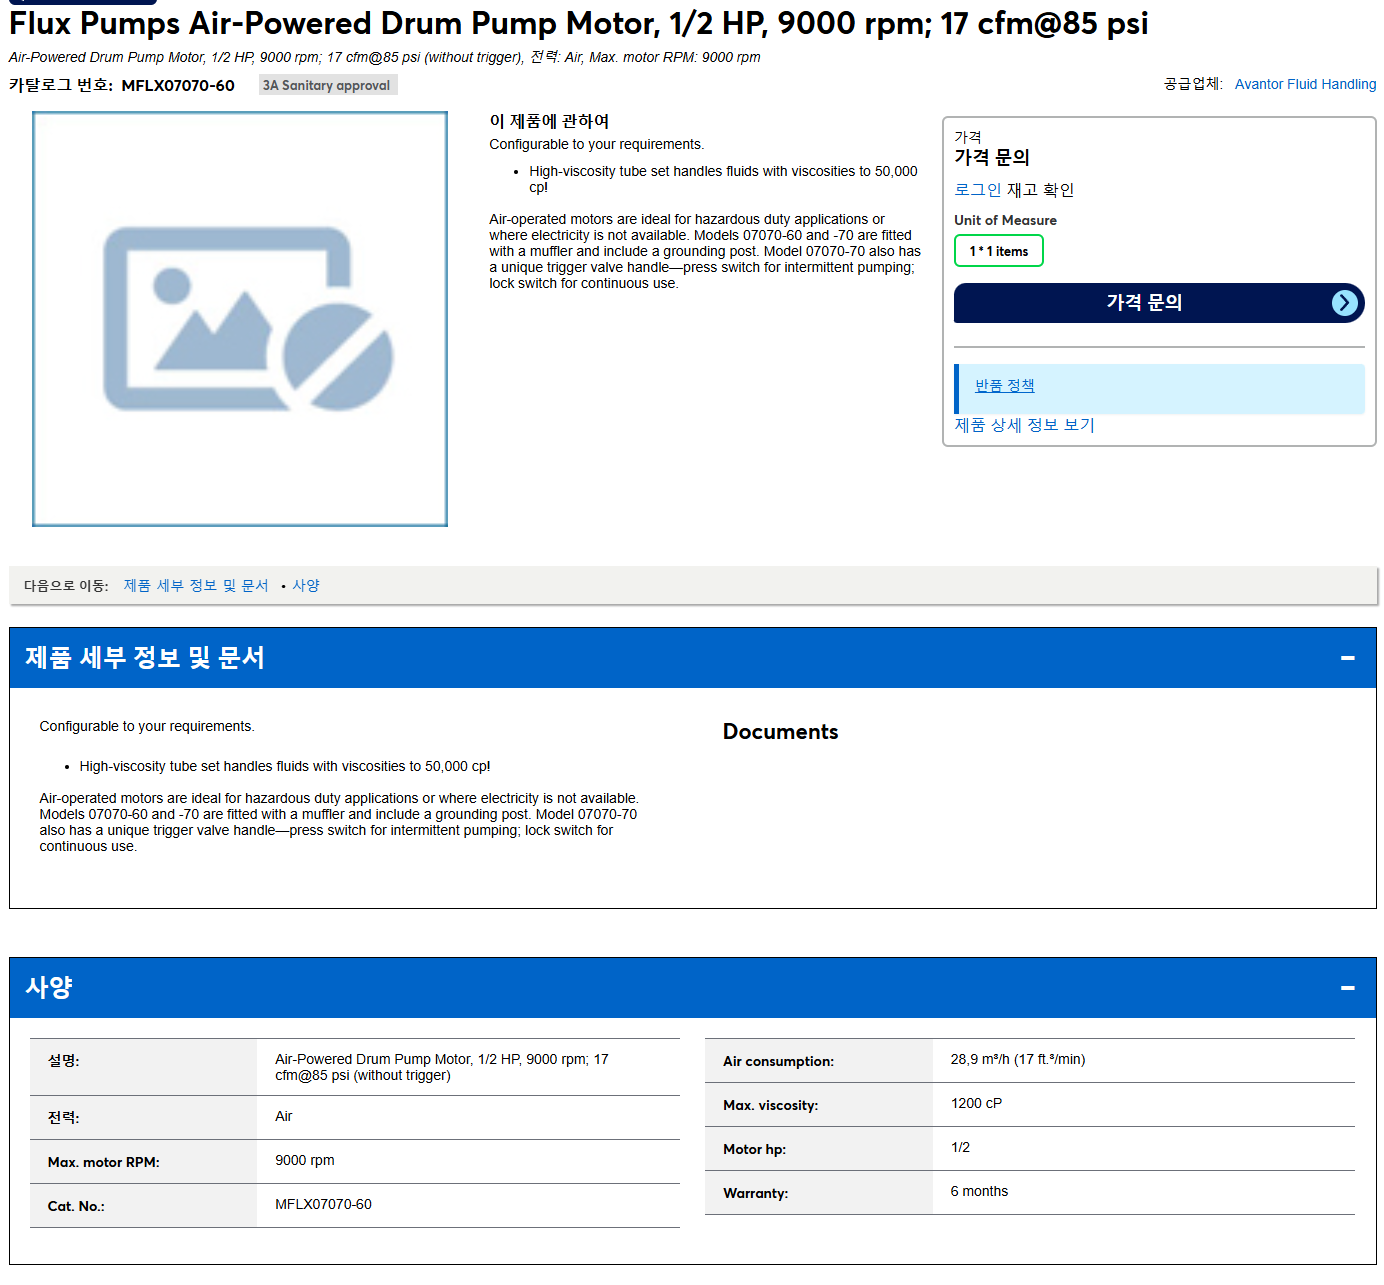The image size is (1384, 1285).
Task: Jump to 제품 세부 정보 및 문서 anchor
Action: click(196, 586)
